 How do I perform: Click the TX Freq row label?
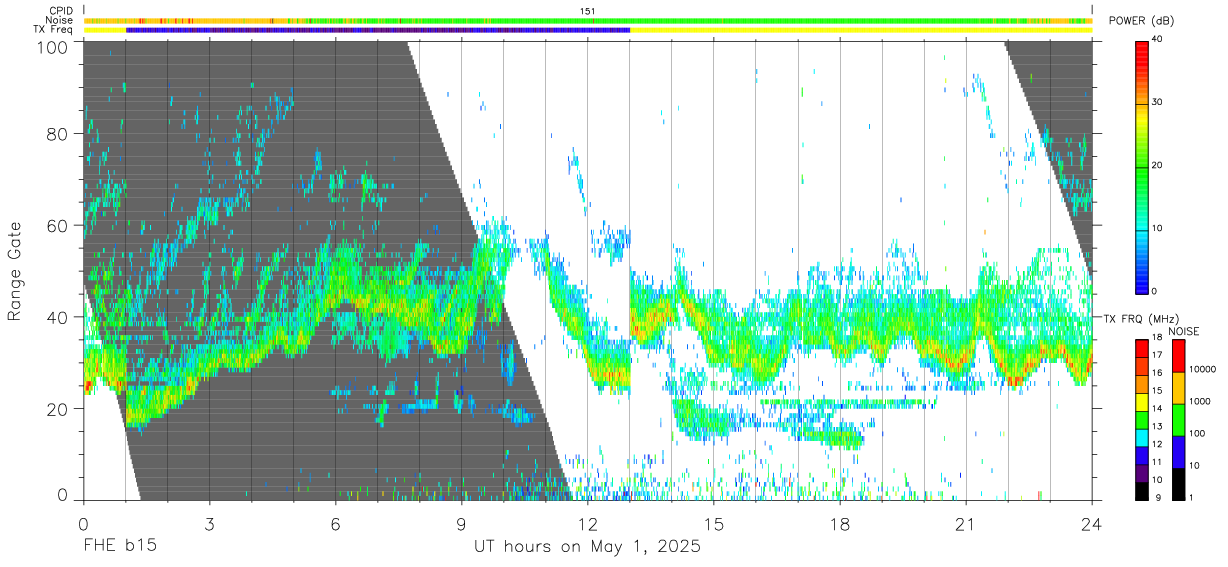point(53,30)
